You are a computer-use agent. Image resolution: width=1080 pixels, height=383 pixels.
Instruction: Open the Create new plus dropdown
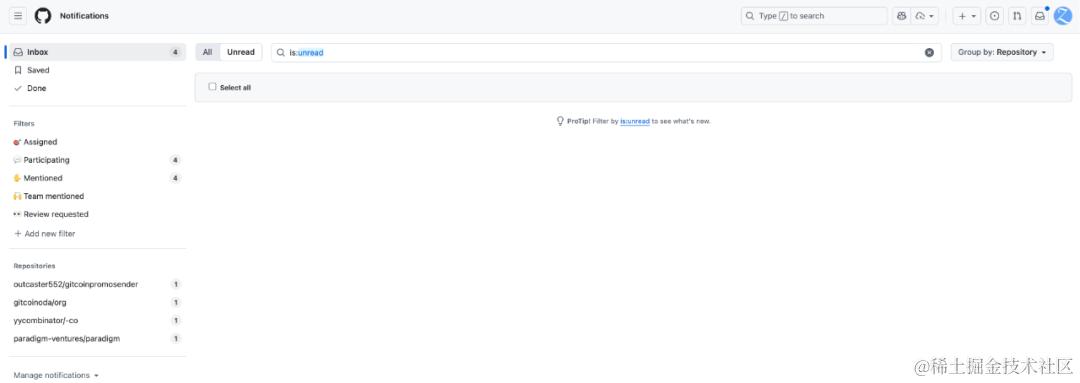pos(967,16)
